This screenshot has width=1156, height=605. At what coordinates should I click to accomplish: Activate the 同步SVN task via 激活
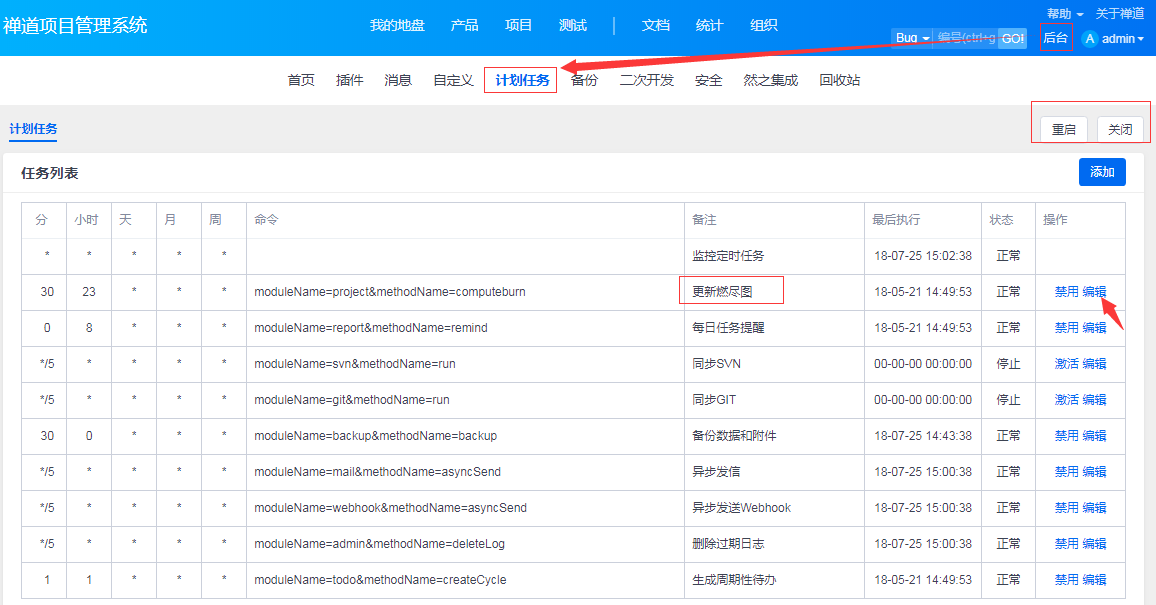[x=1066, y=364]
